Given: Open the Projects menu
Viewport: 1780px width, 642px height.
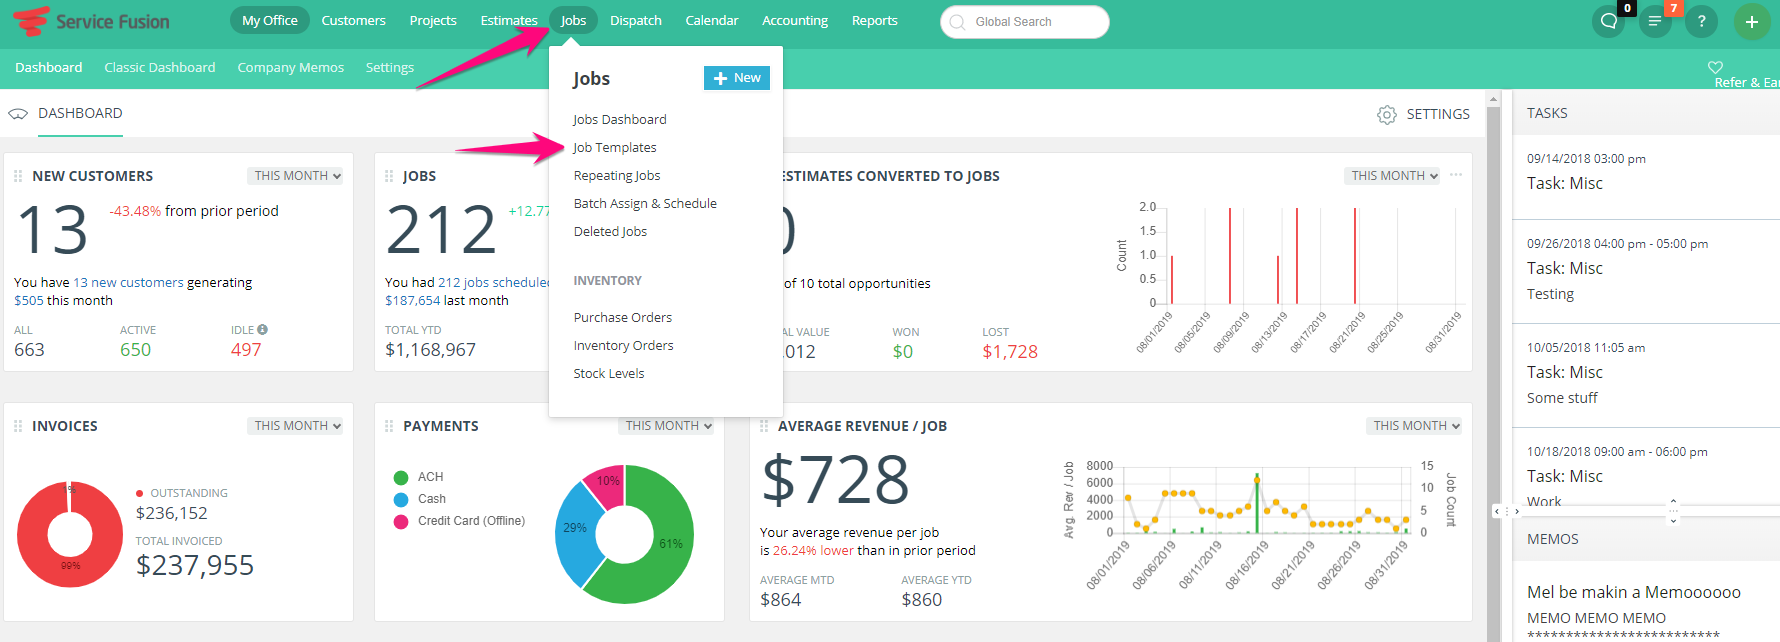Looking at the screenshot, I should pos(433,21).
